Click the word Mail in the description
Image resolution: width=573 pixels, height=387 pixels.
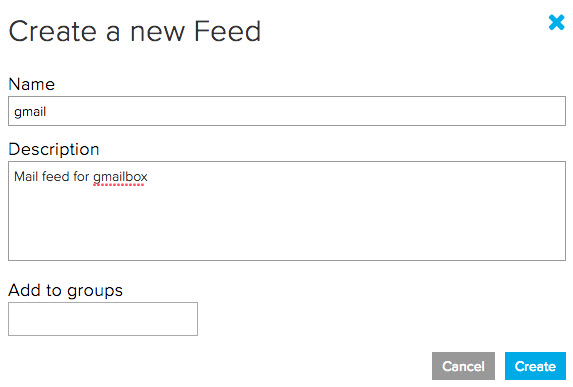[x=26, y=177]
